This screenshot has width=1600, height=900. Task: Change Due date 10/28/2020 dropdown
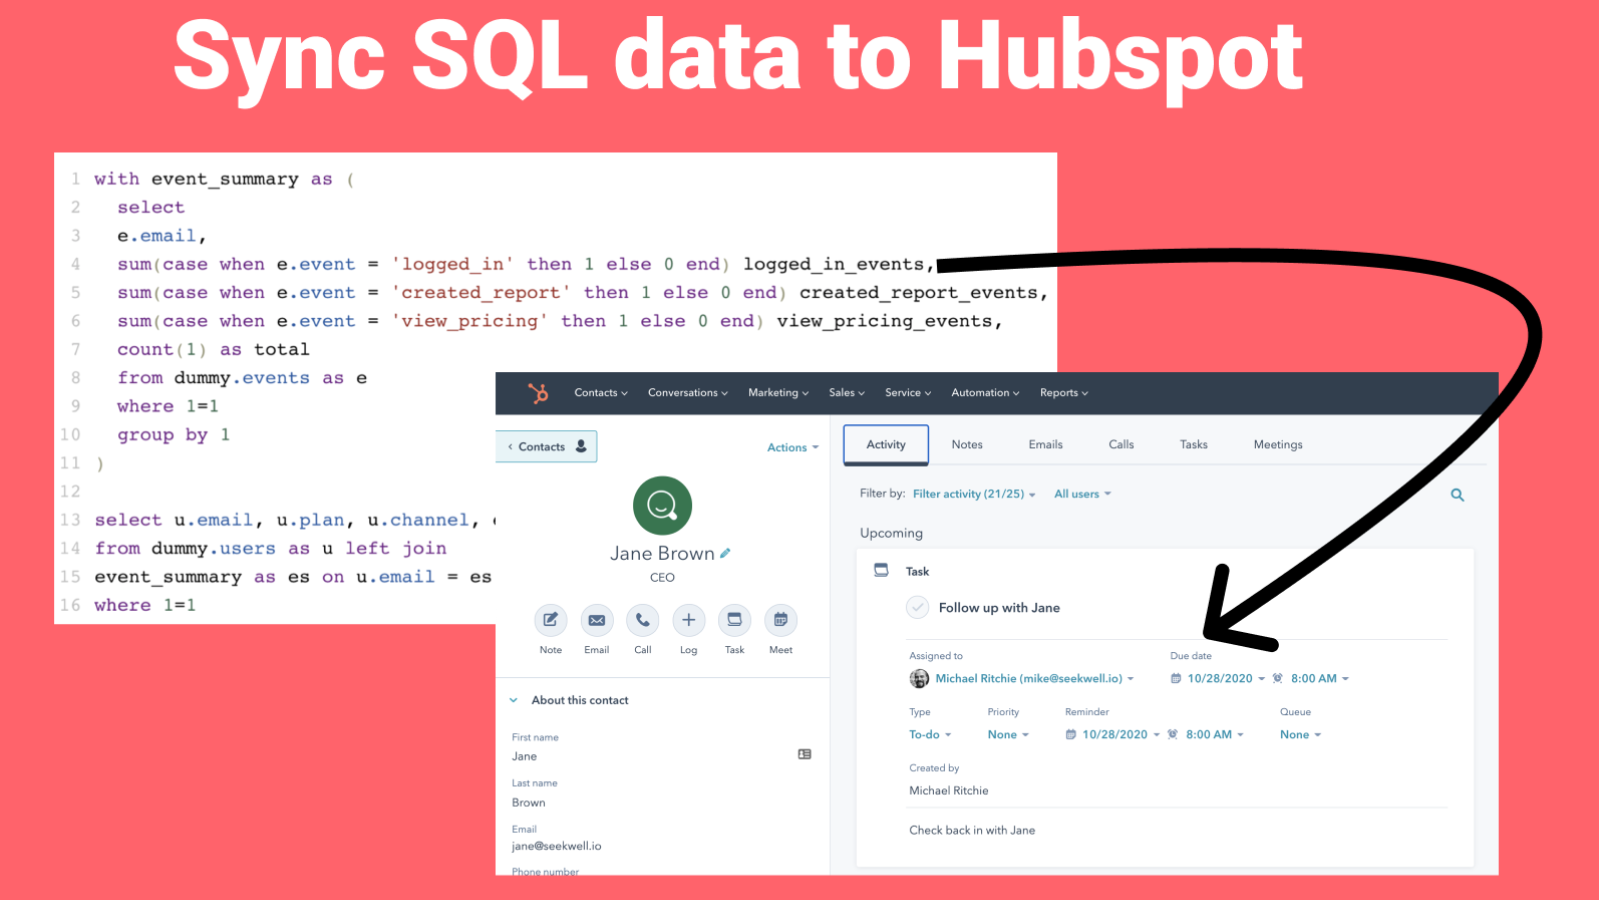click(1226, 679)
